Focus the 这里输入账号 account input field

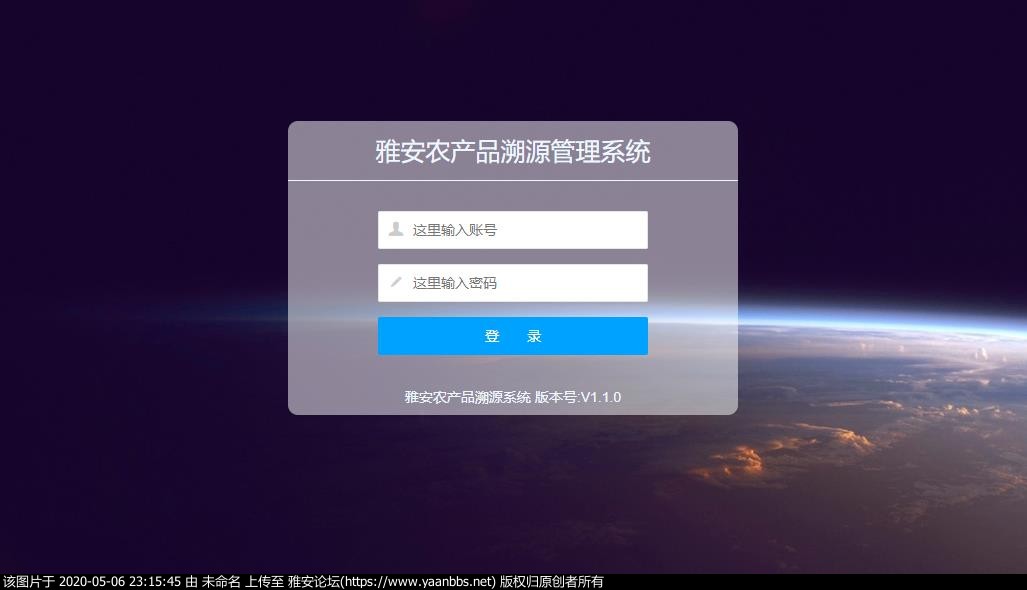513,230
